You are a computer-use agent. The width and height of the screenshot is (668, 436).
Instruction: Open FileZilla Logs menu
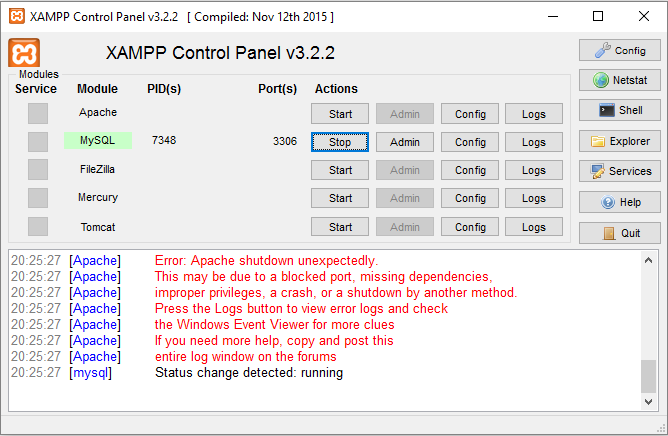pos(534,170)
